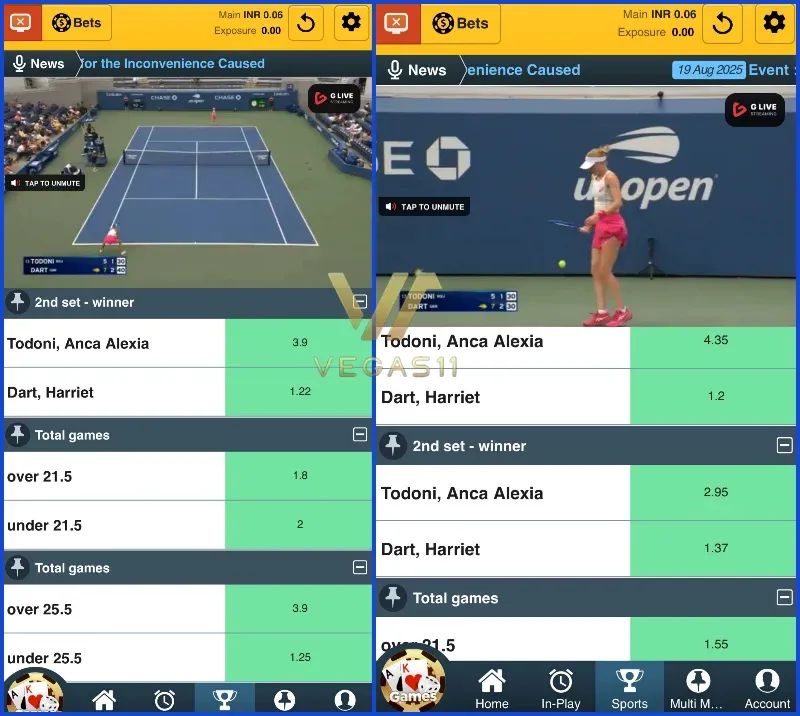This screenshot has height=716, width=800.
Task: Open the In-Play alarm clock tab
Action: (x=561, y=688)
